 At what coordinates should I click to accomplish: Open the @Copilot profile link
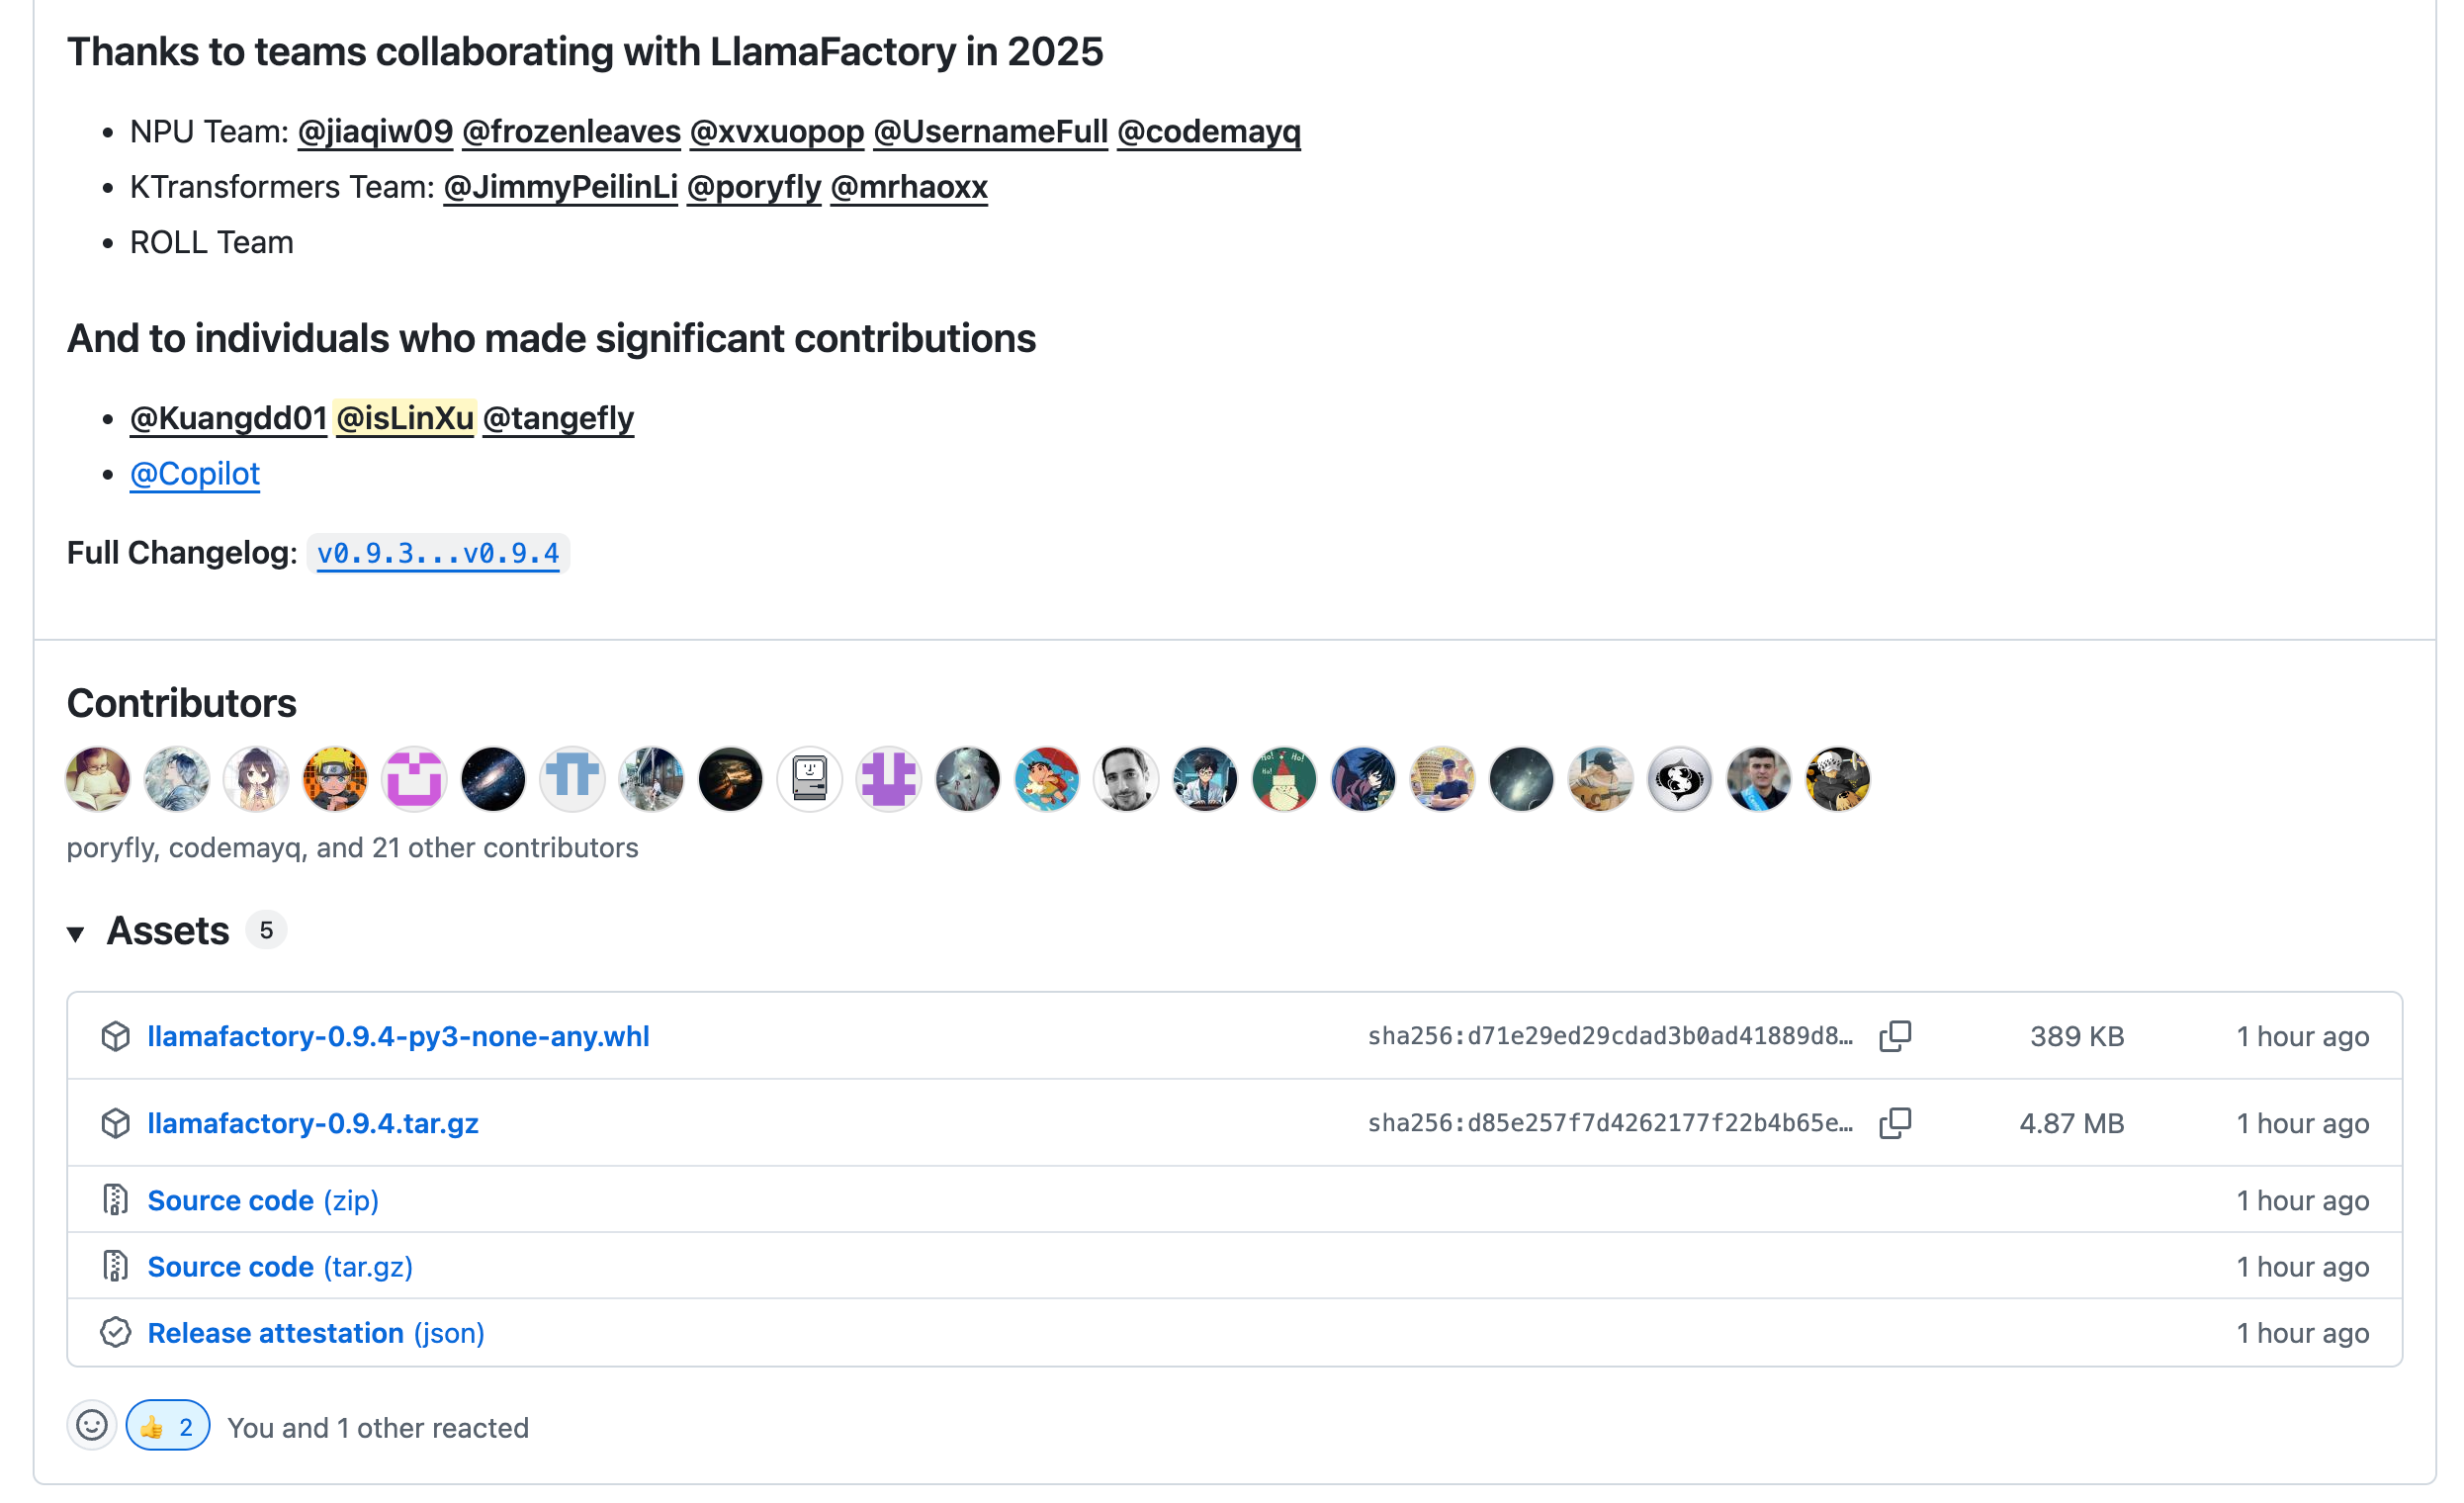(x=194, y=473)
